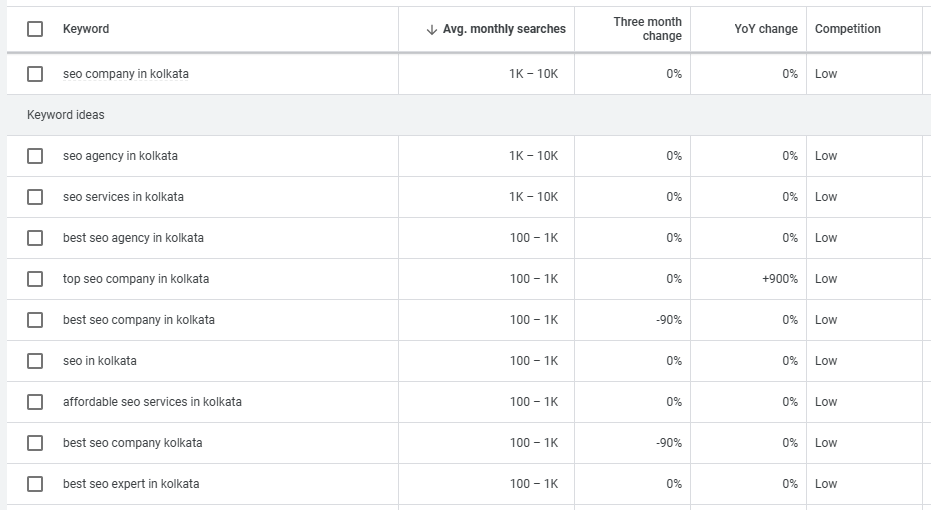Sort by Avg. monthly searches header
This screenshot has width=931, height=510.
504,29
